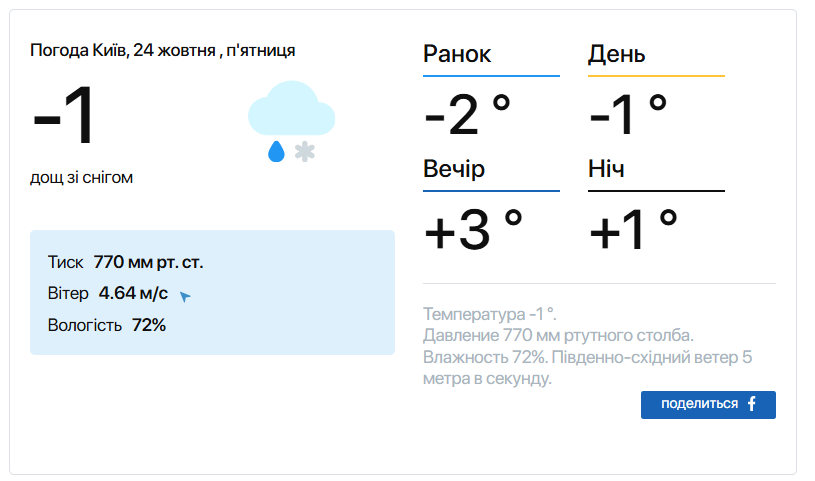815x481 pixels.
Task: Click the evening temperature +3°
Action: [x=474, y=229]
